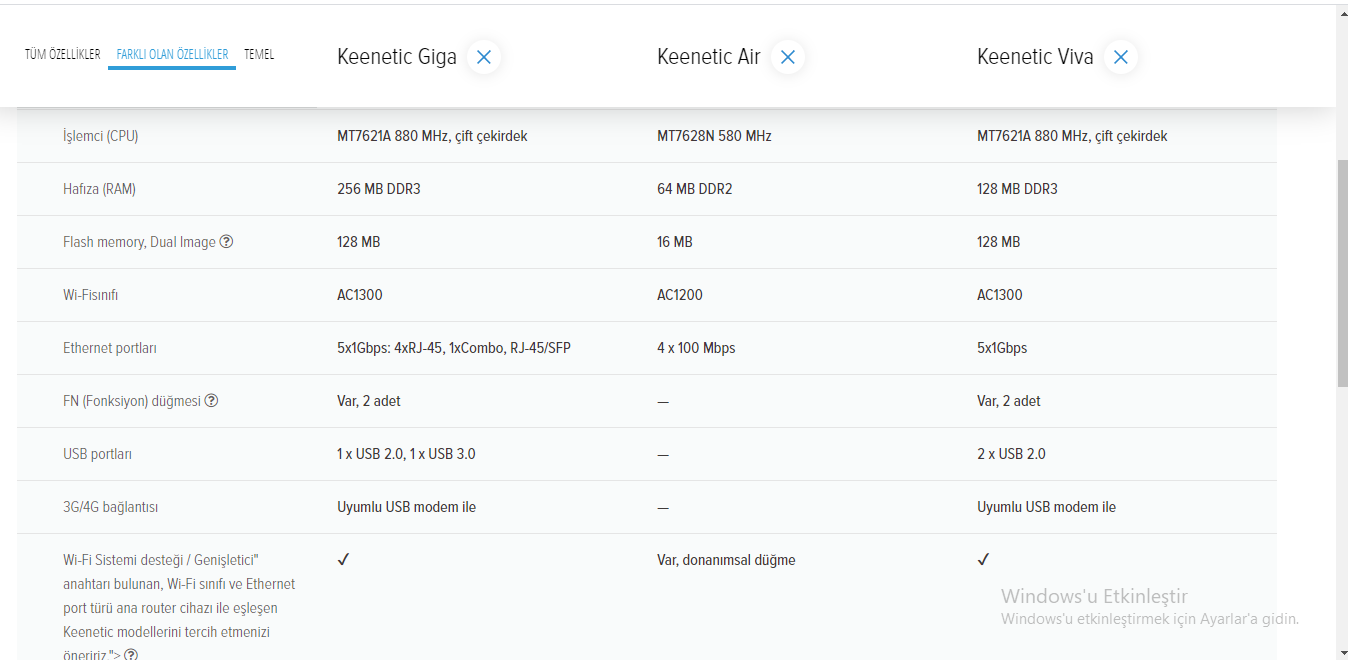Screen dimensions: 1348x660
Task: Click the Keenetic Air product title
Action: [x=709, y=57]
